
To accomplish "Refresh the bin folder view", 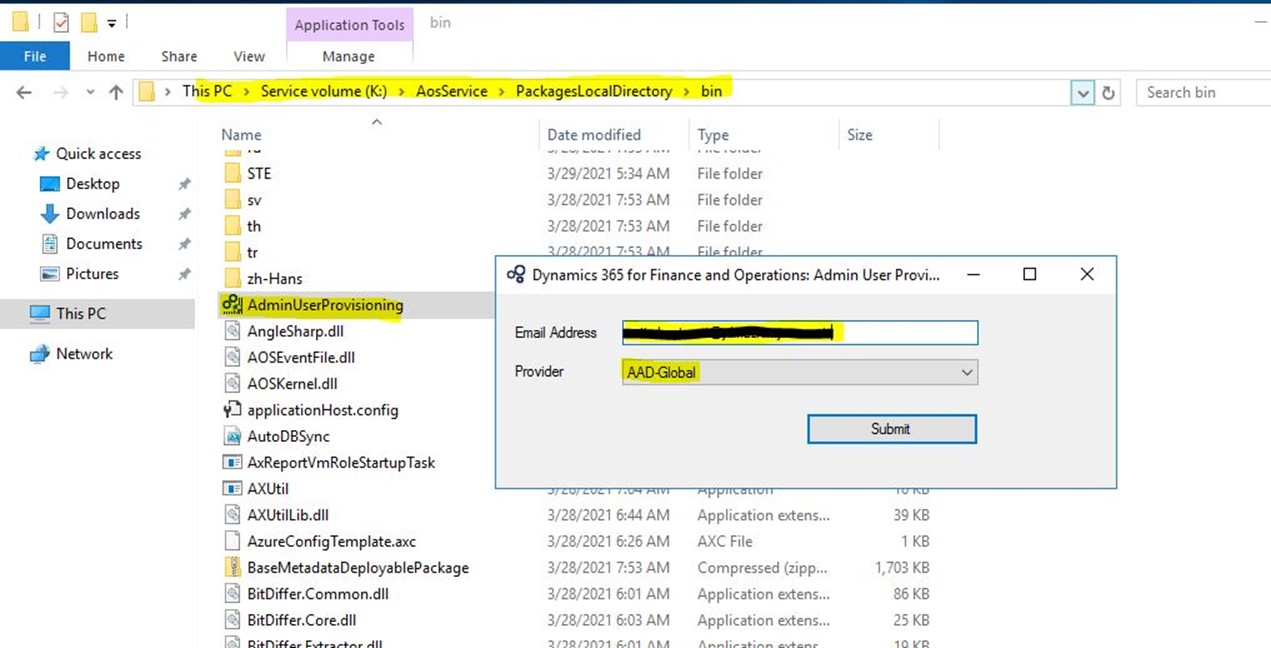I will pyautogui.click(x=1108, y=92).
